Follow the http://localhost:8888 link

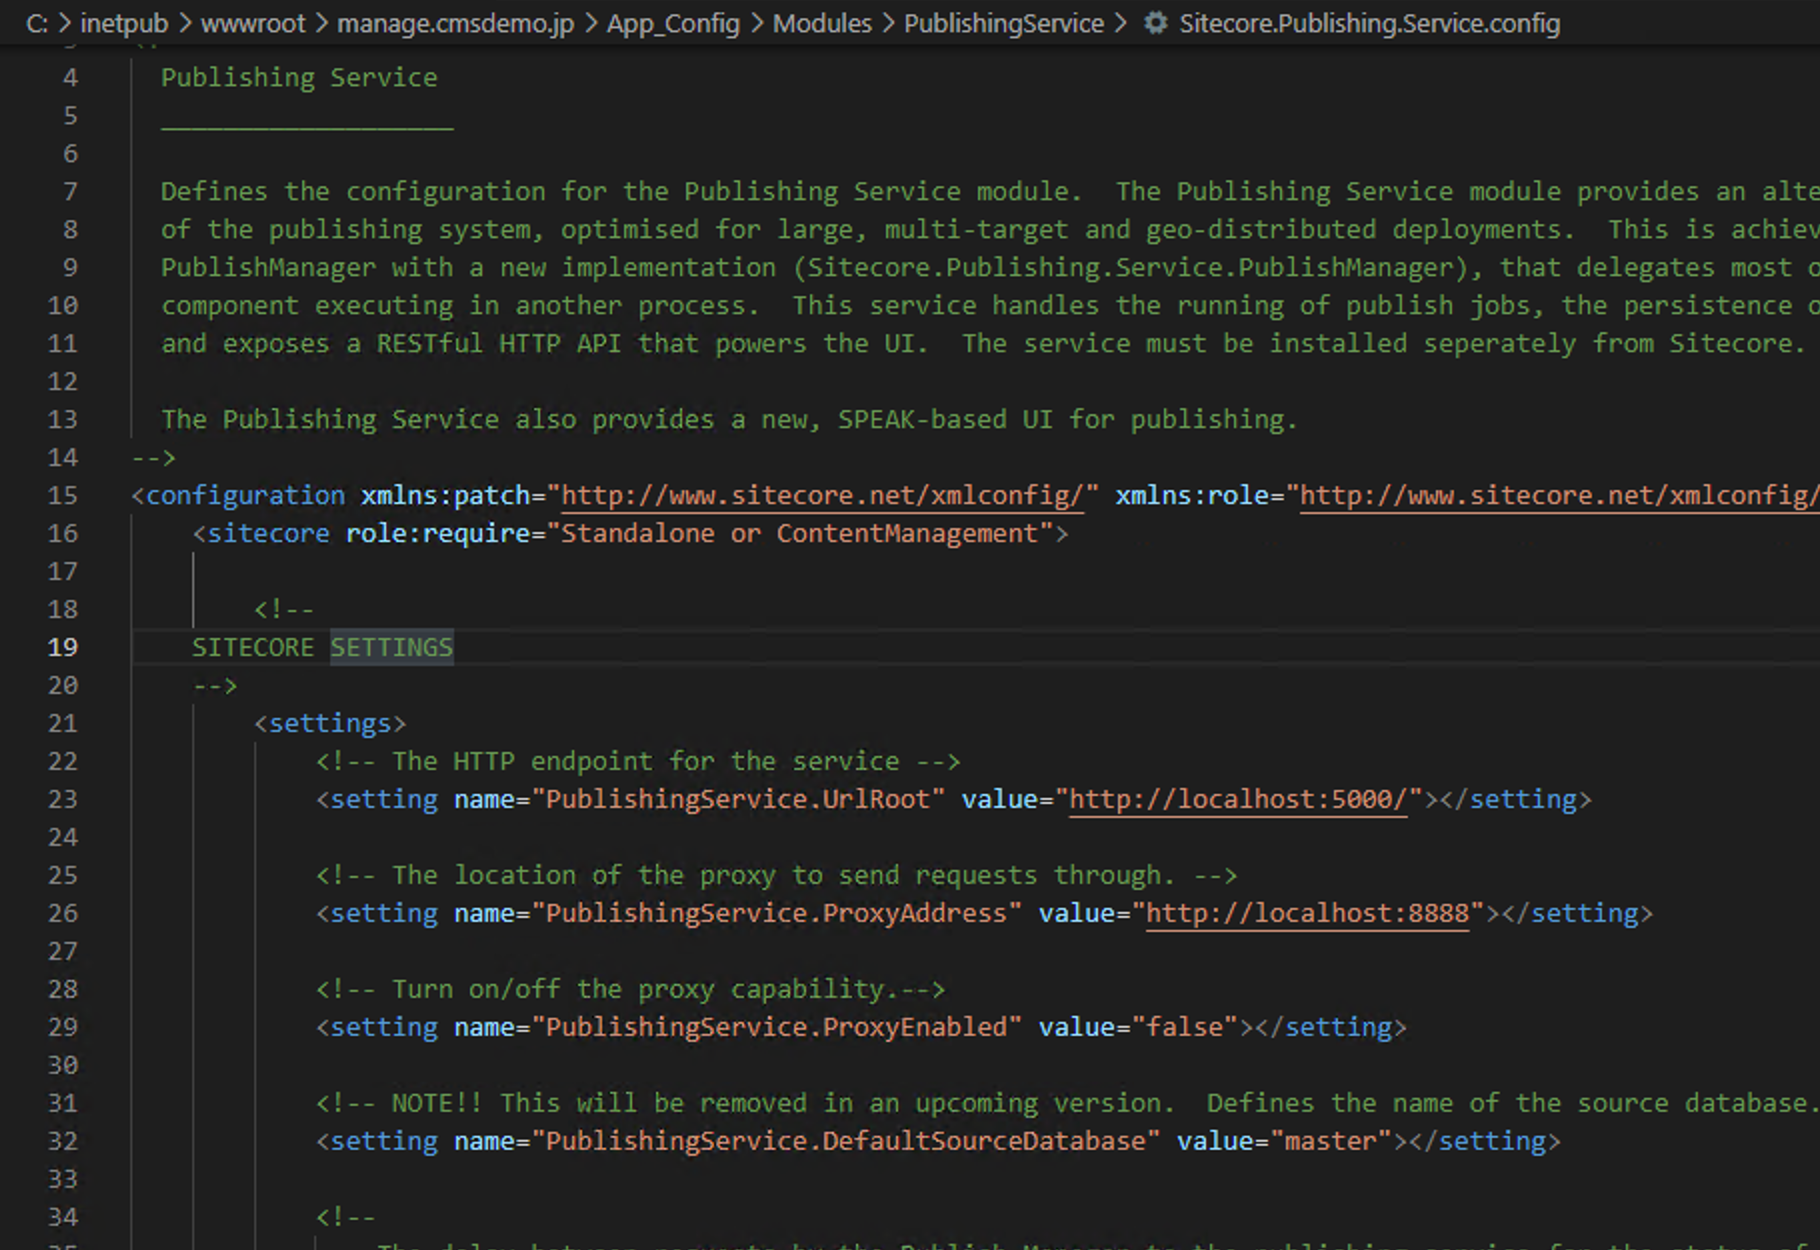point(1308,913)
